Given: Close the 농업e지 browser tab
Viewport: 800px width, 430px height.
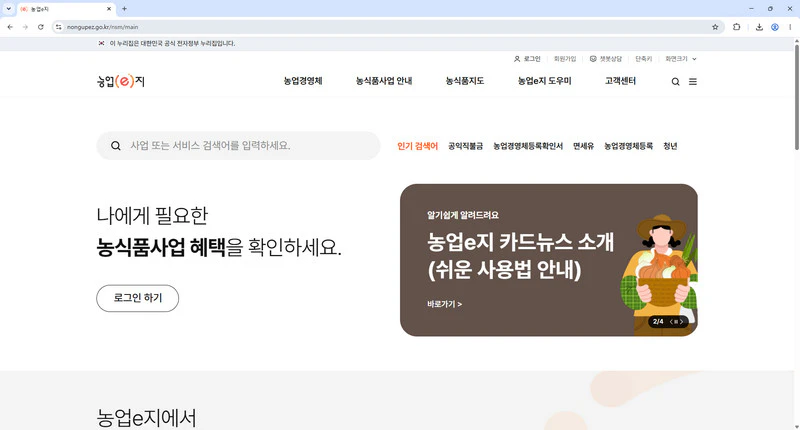Looking at the screenshot, I should tap(109, 9).
